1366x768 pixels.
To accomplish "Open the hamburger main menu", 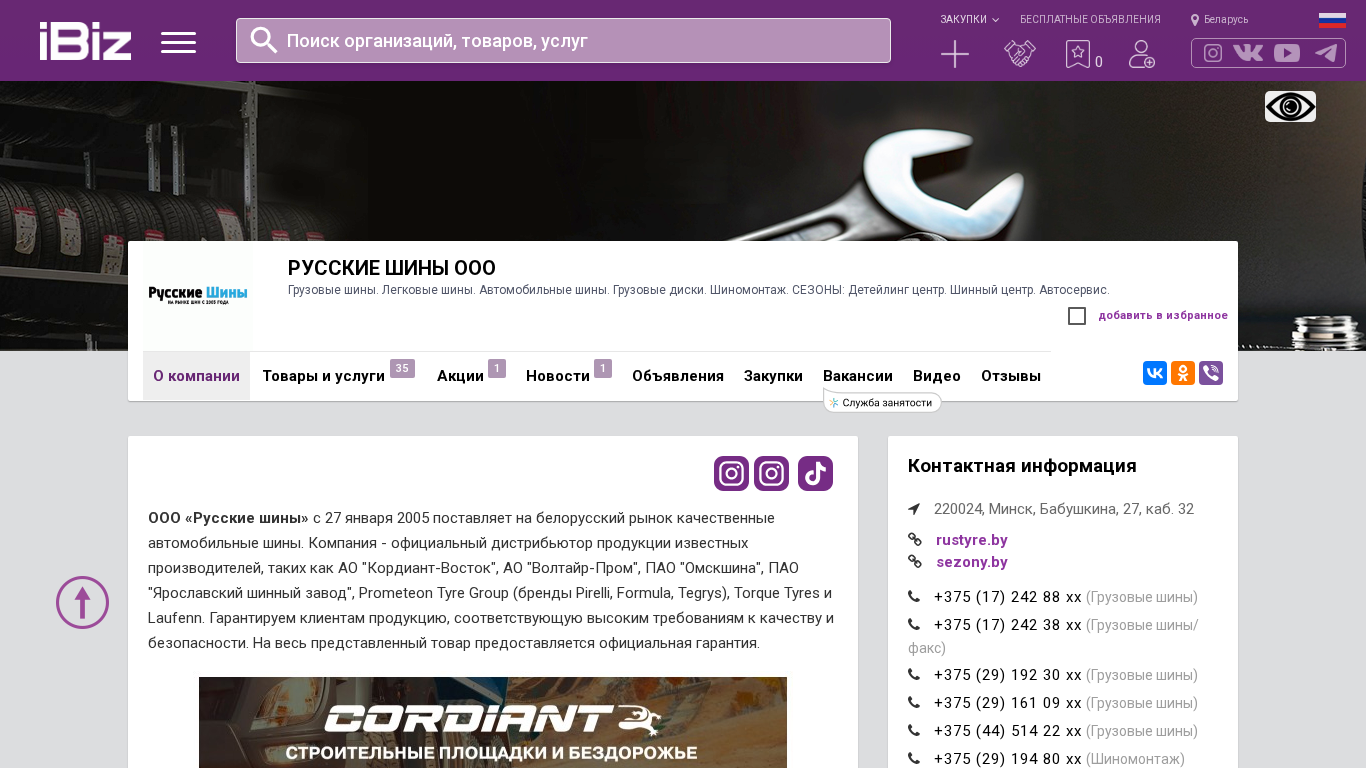I will (178, 42).
